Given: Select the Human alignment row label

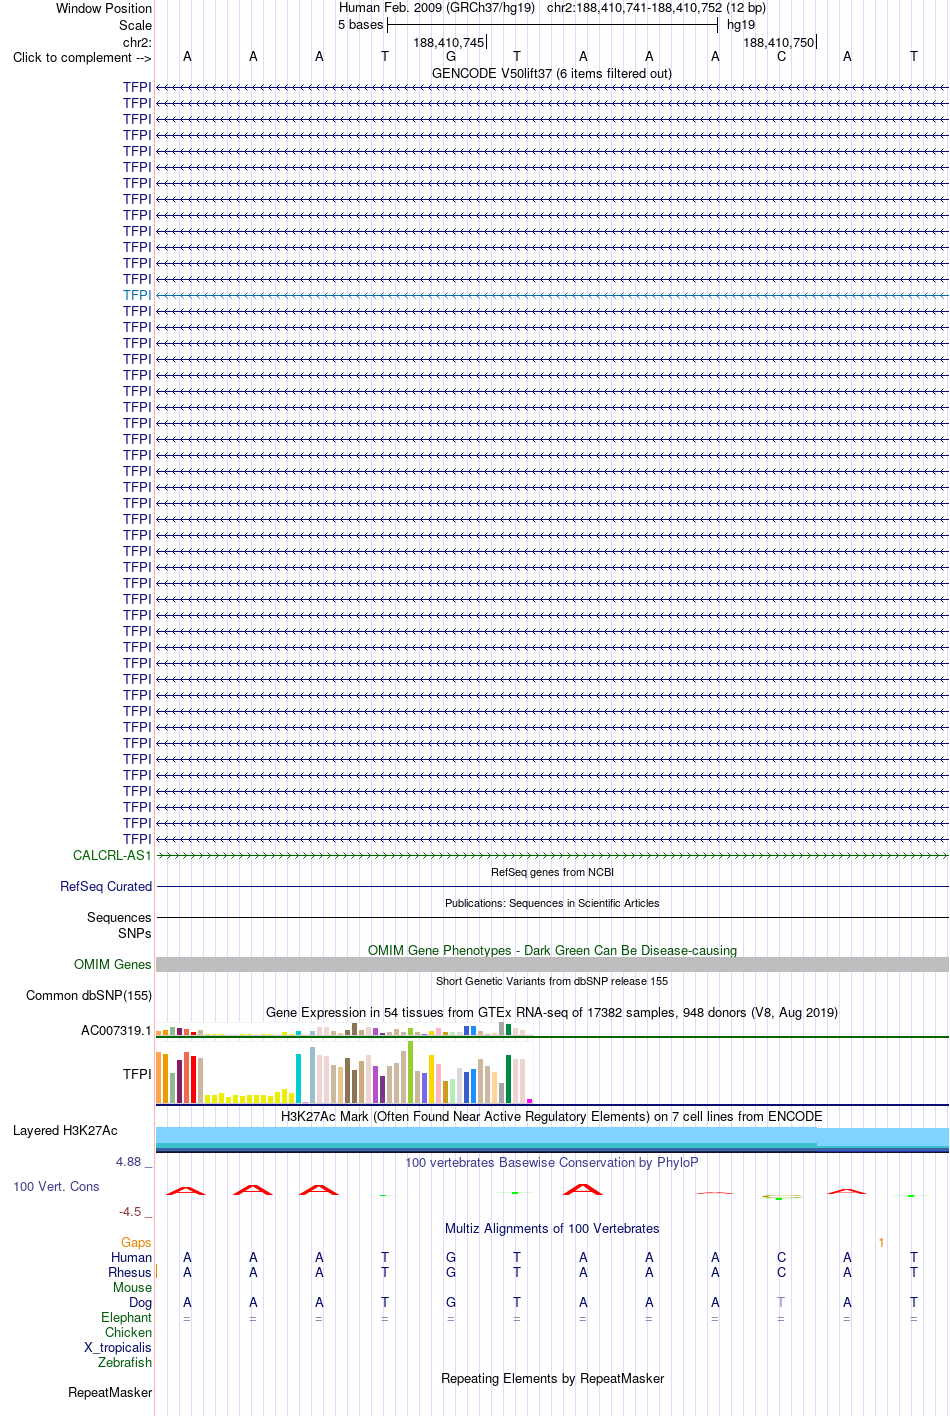Looking at the screenshot, I should click(131, 1257).
